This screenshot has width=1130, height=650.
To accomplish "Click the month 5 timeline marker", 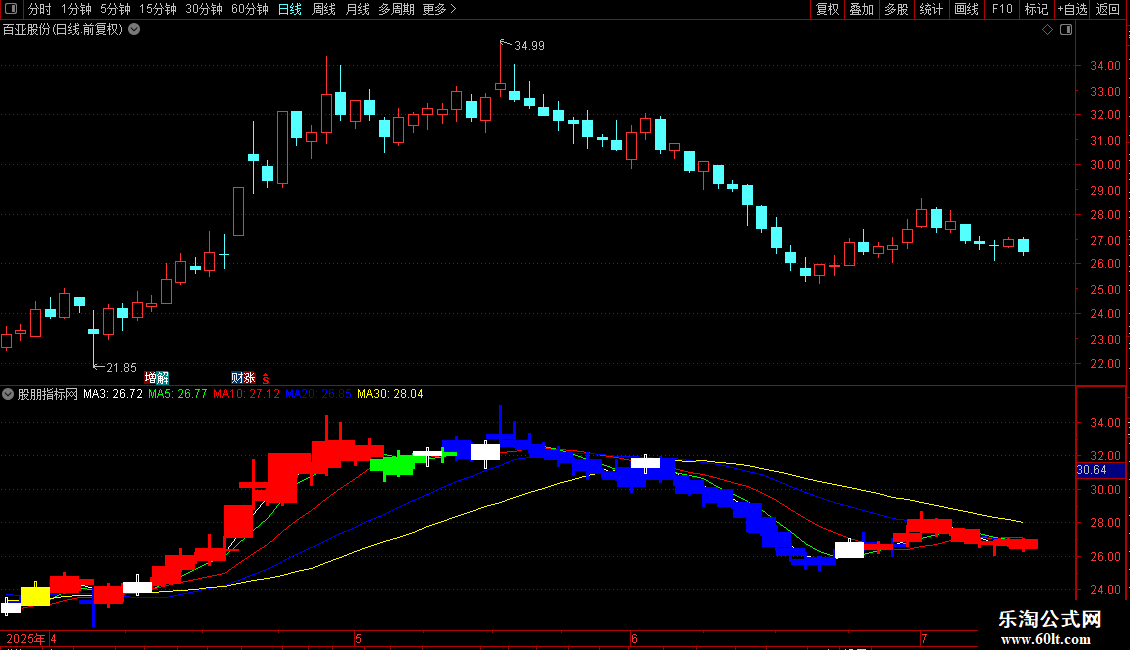I will click(x=358, y=638).
